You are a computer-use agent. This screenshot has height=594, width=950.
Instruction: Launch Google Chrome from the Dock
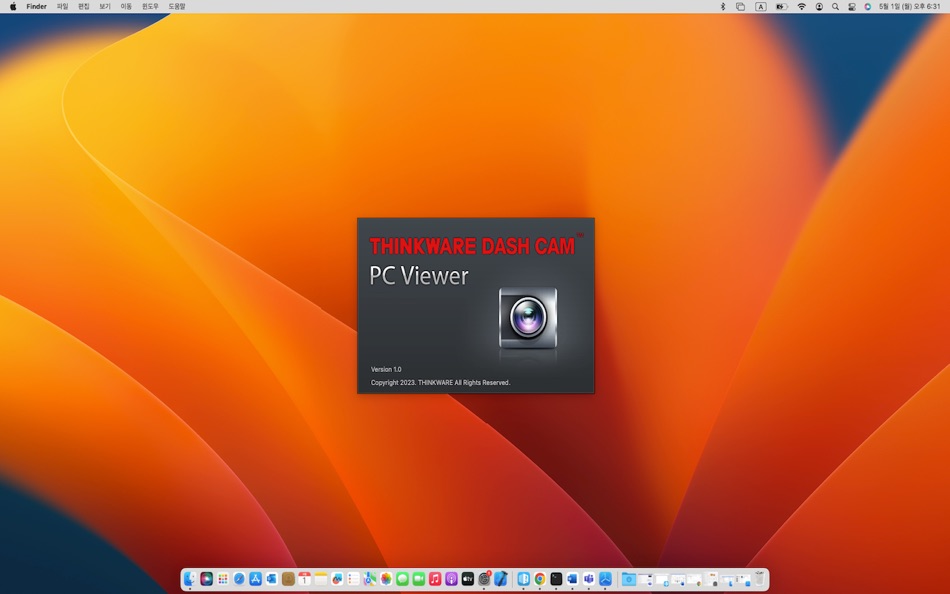pos(540,579)
